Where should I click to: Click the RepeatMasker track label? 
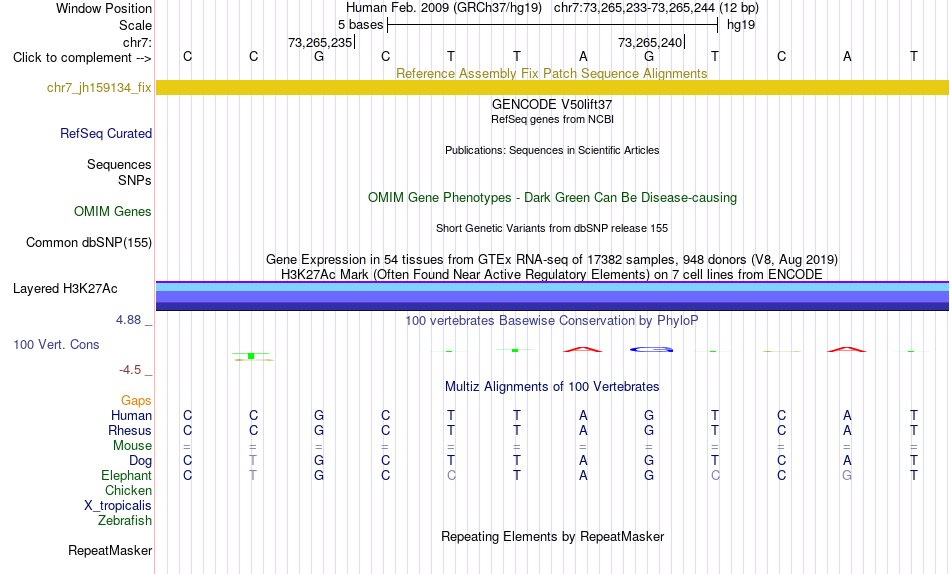click(110, 550)
